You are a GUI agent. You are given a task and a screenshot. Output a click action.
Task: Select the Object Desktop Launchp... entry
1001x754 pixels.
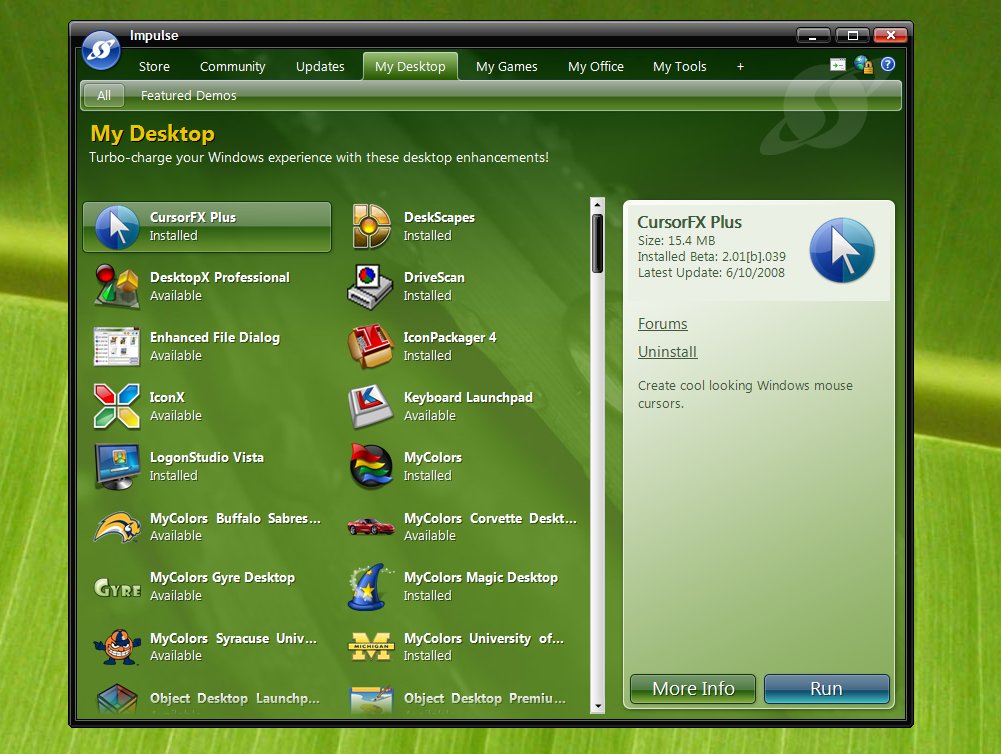[x=207, y=701]
